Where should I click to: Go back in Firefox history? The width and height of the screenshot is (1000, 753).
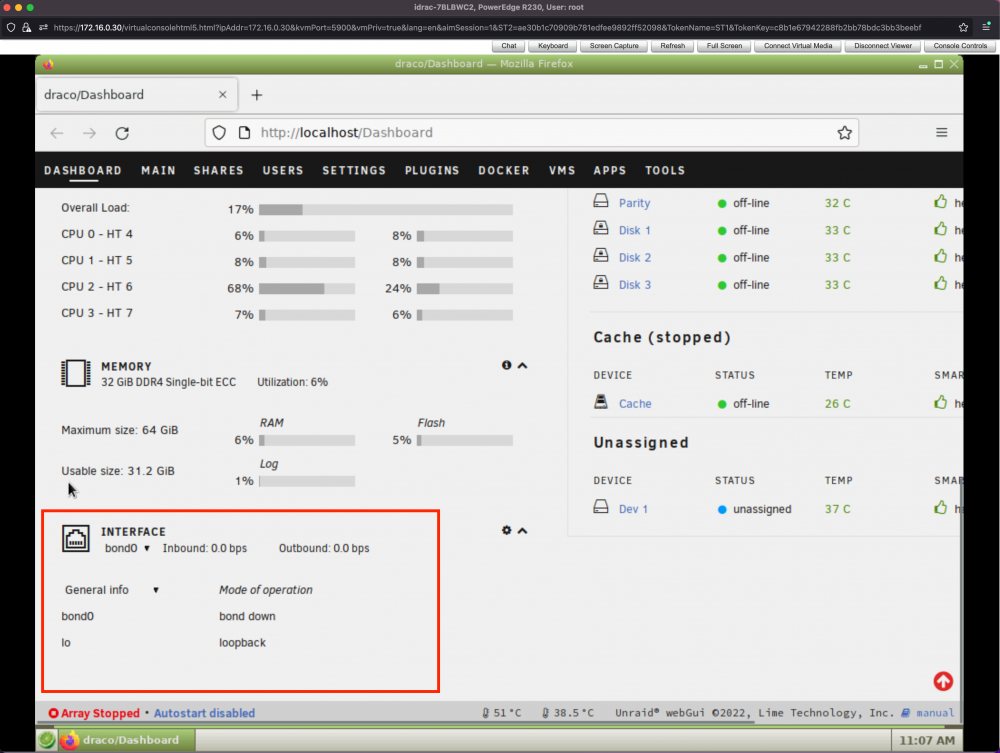[57, 133]
